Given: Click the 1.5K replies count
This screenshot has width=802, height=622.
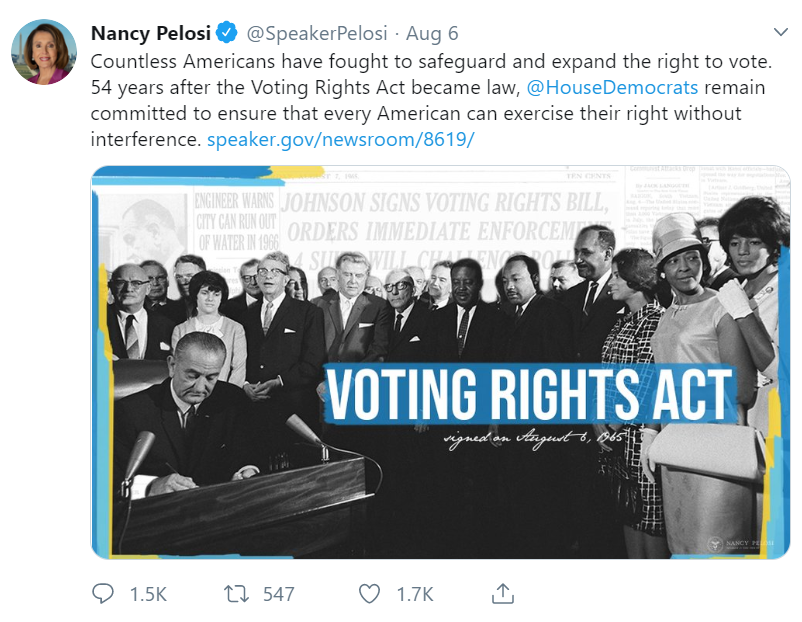Looking at the screenshot, I should pos(148,594).
